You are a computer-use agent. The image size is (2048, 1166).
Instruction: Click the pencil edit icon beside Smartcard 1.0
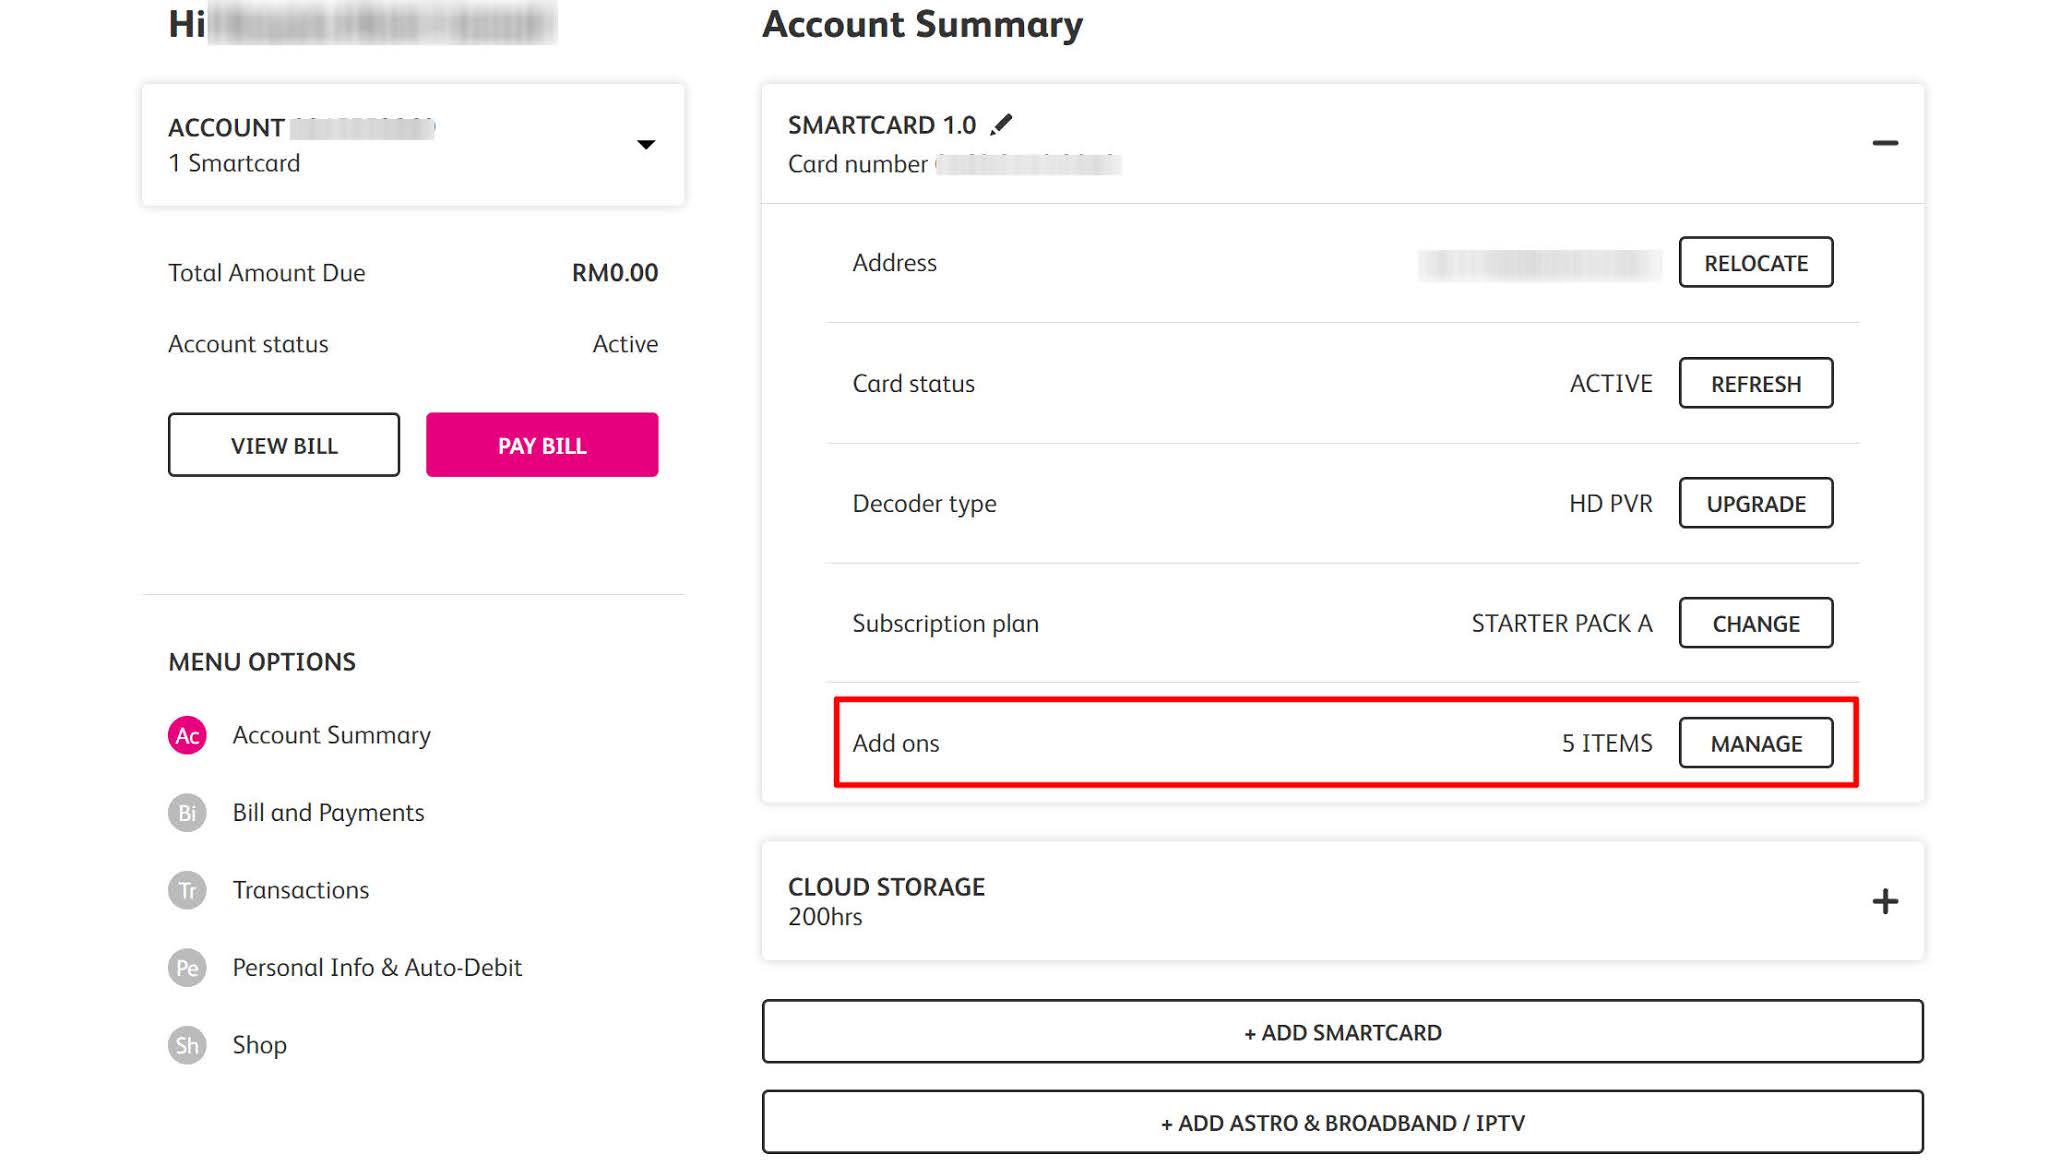[1001, 124]
